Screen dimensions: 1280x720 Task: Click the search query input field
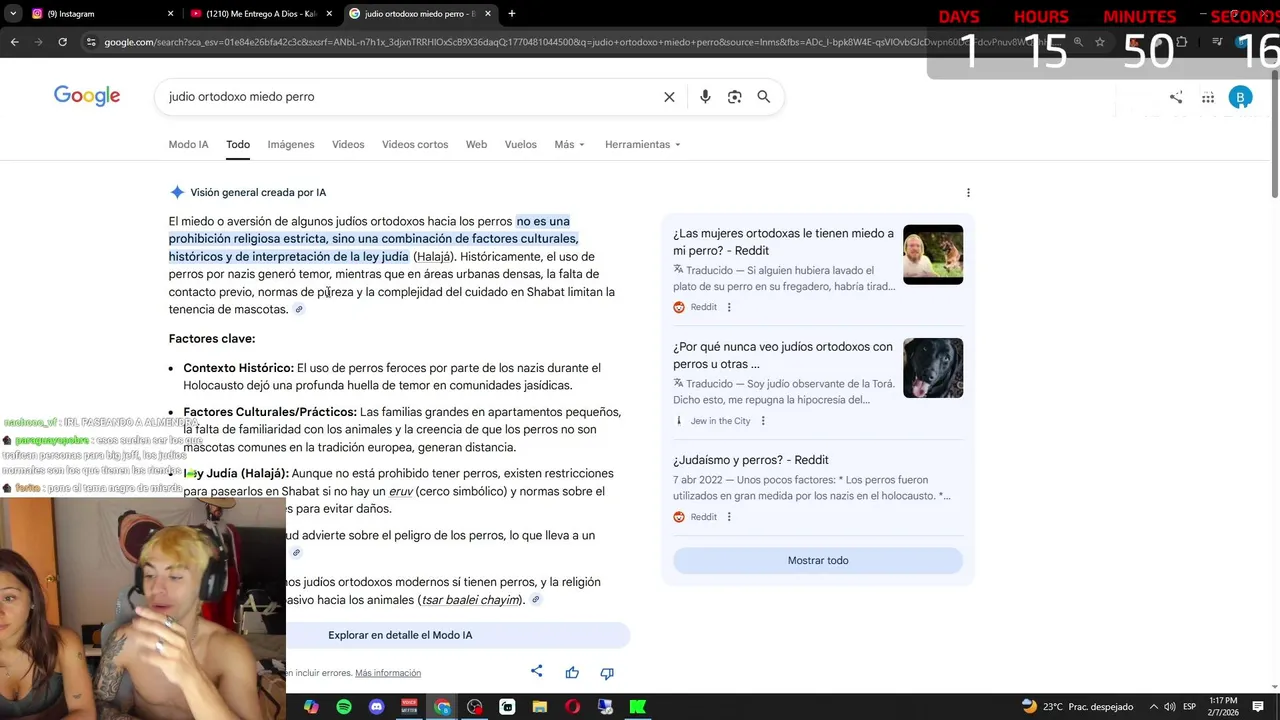point(410,97)
